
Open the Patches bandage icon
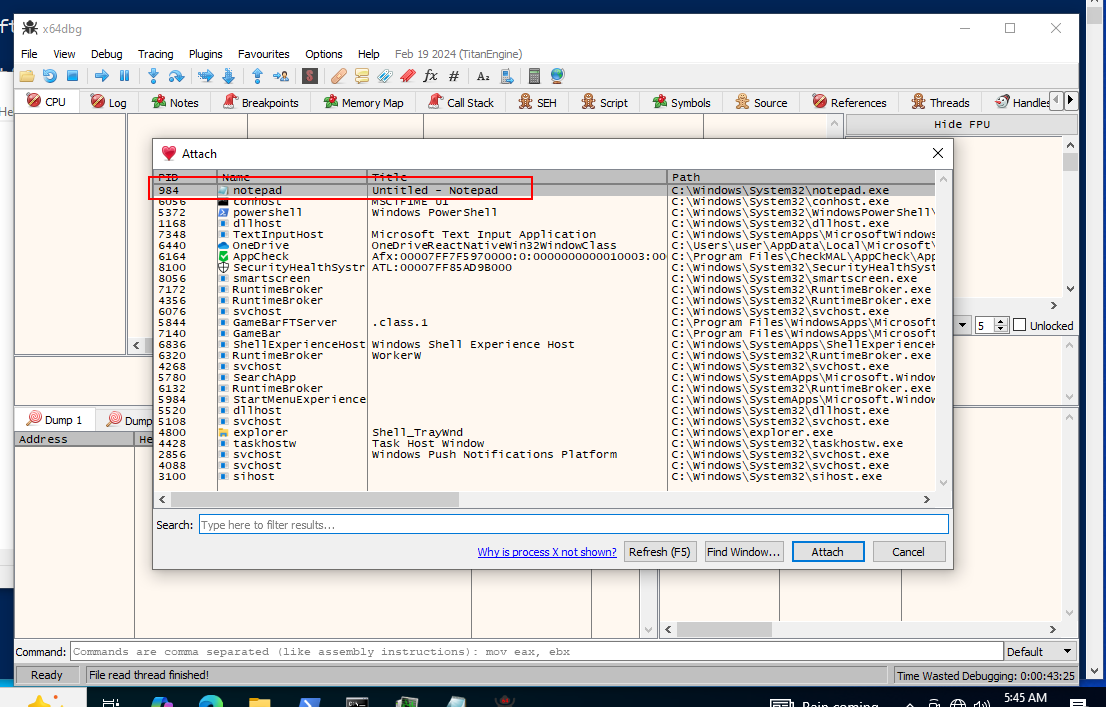point(339,75)
